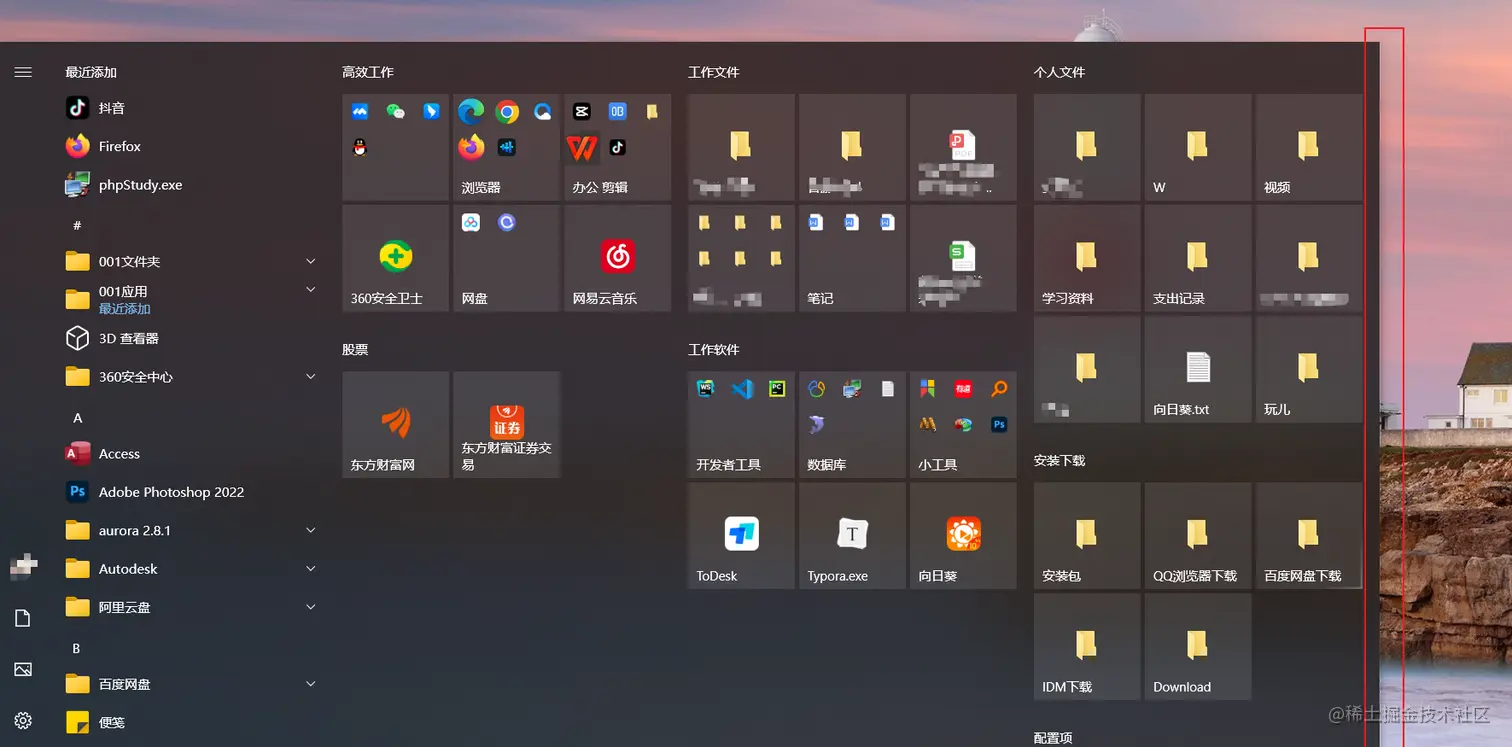The height and width of the screenshot is (747, 1512).
Task: Open the QQ浏览器下载 folder tile
Action: [x=1198, y=536]
